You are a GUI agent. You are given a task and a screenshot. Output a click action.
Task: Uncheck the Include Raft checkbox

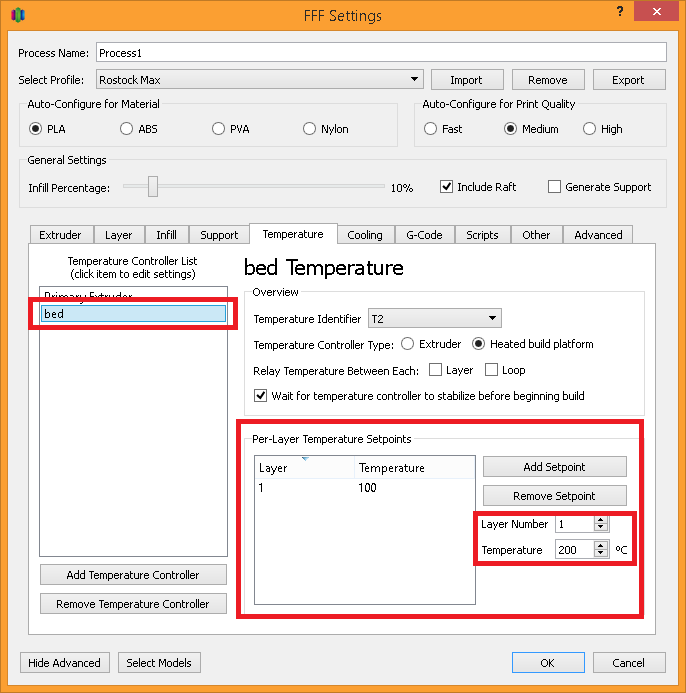tap(447, 187)
